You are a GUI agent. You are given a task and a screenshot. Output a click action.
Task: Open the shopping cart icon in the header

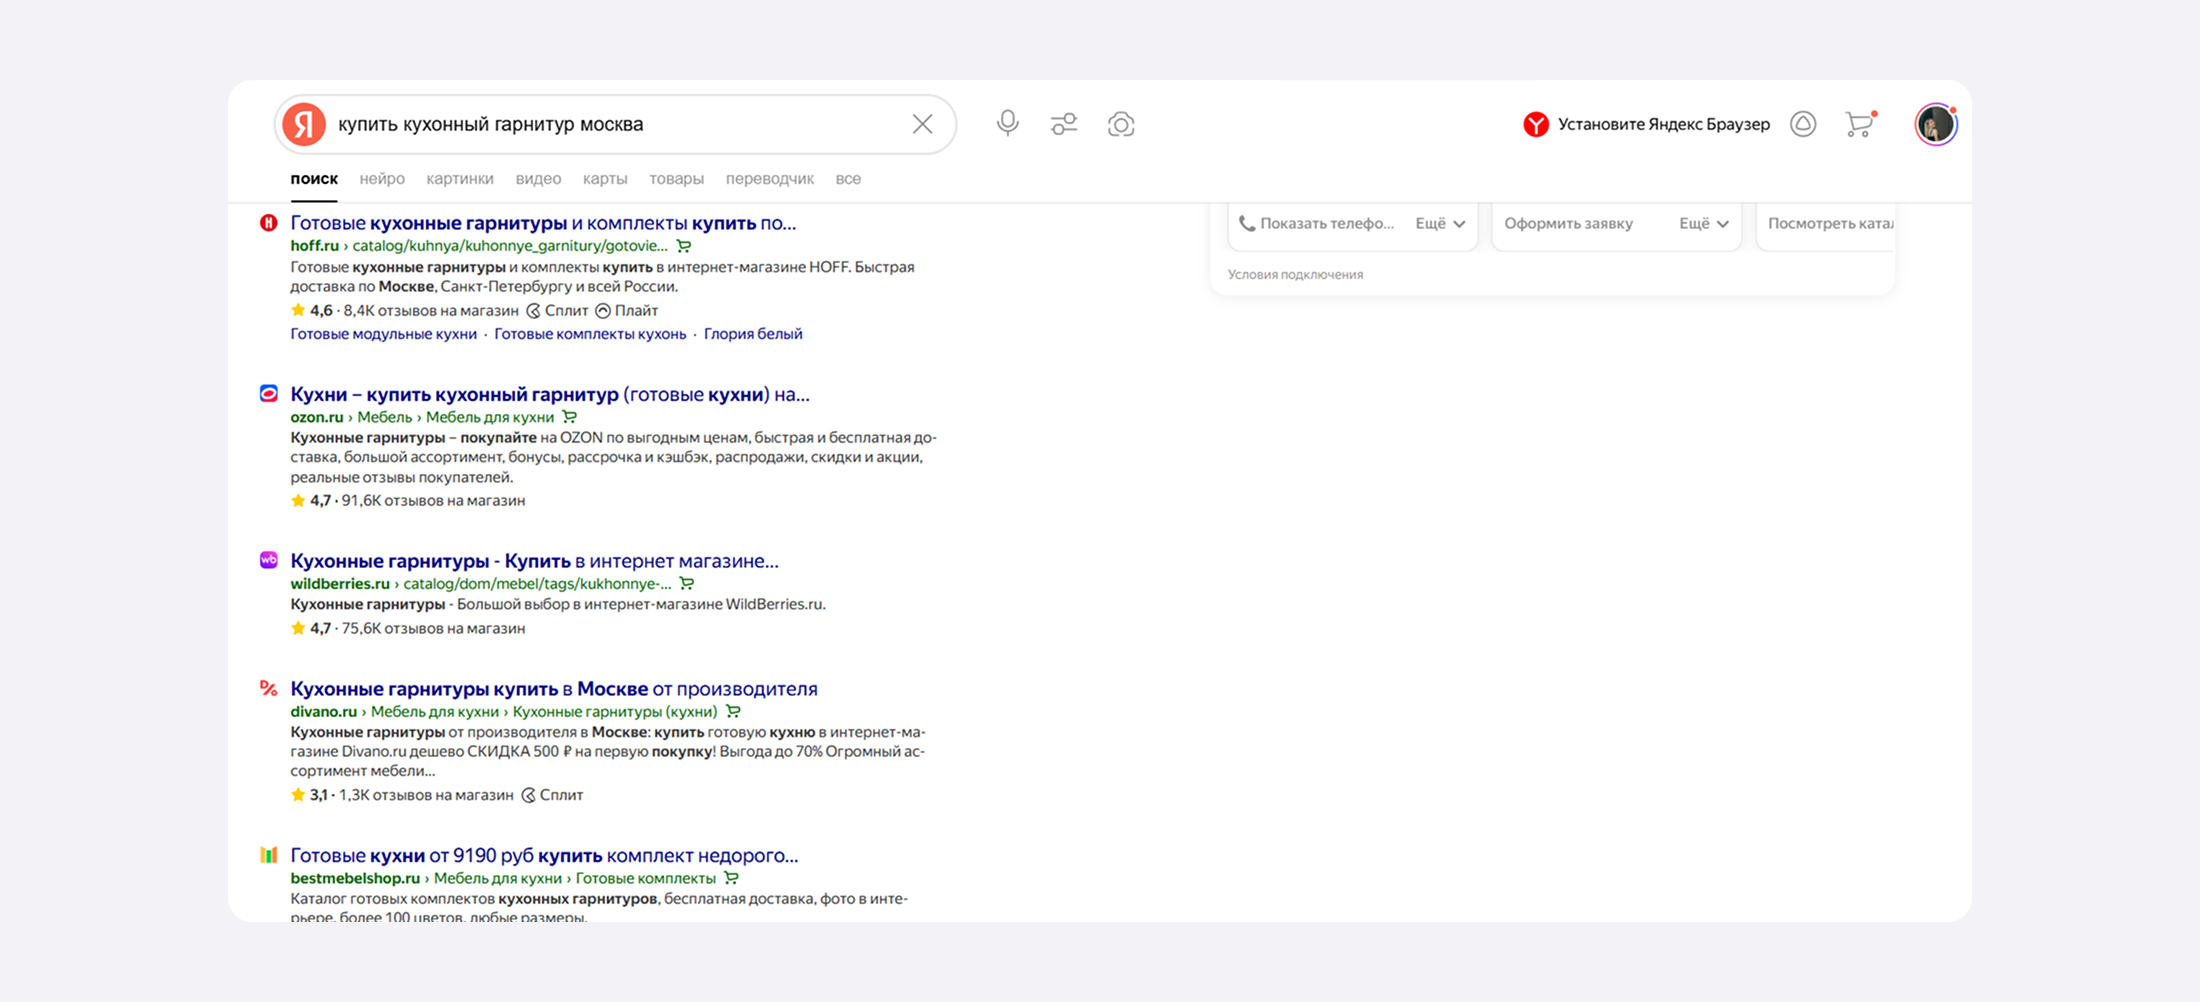[1860, 124]
